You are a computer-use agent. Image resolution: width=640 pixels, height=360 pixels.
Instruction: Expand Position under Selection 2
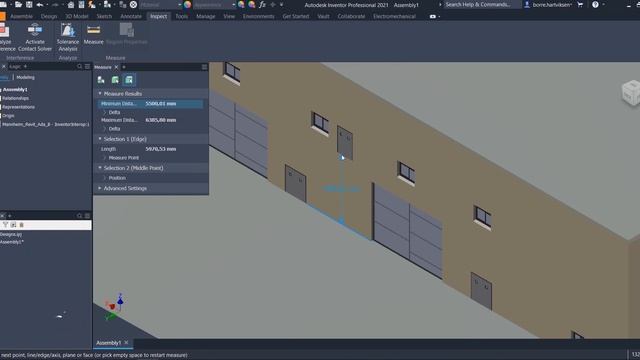pyautogui.click(x=104, y=178)
